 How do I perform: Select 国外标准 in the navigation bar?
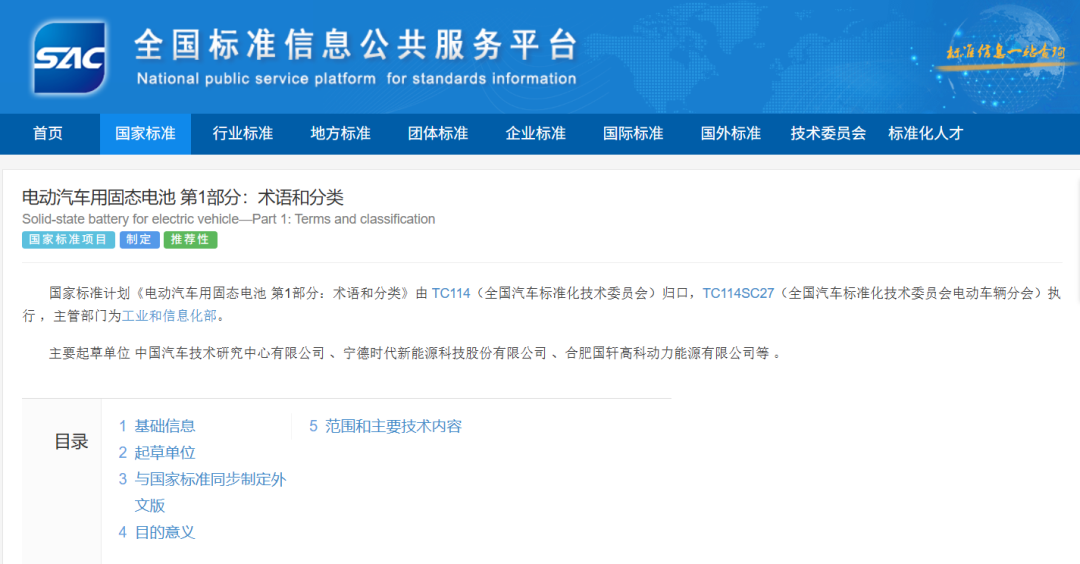(730, 133)
